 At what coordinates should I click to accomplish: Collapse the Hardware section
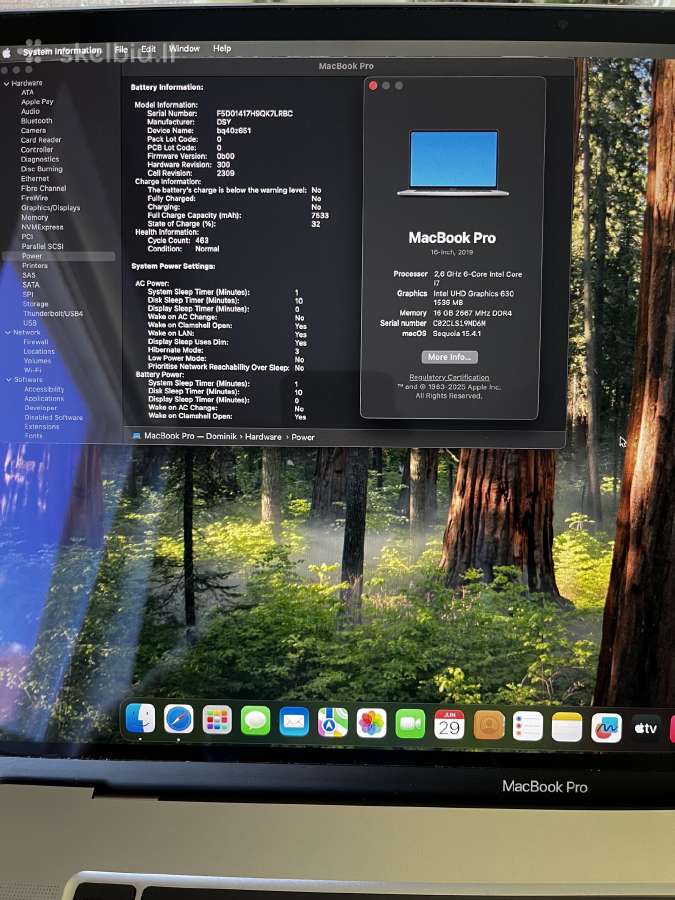click(x=6, y=84)
